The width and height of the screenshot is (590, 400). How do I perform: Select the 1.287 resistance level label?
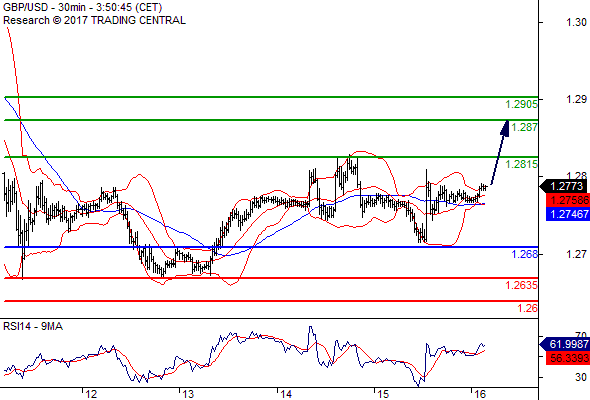524,127
